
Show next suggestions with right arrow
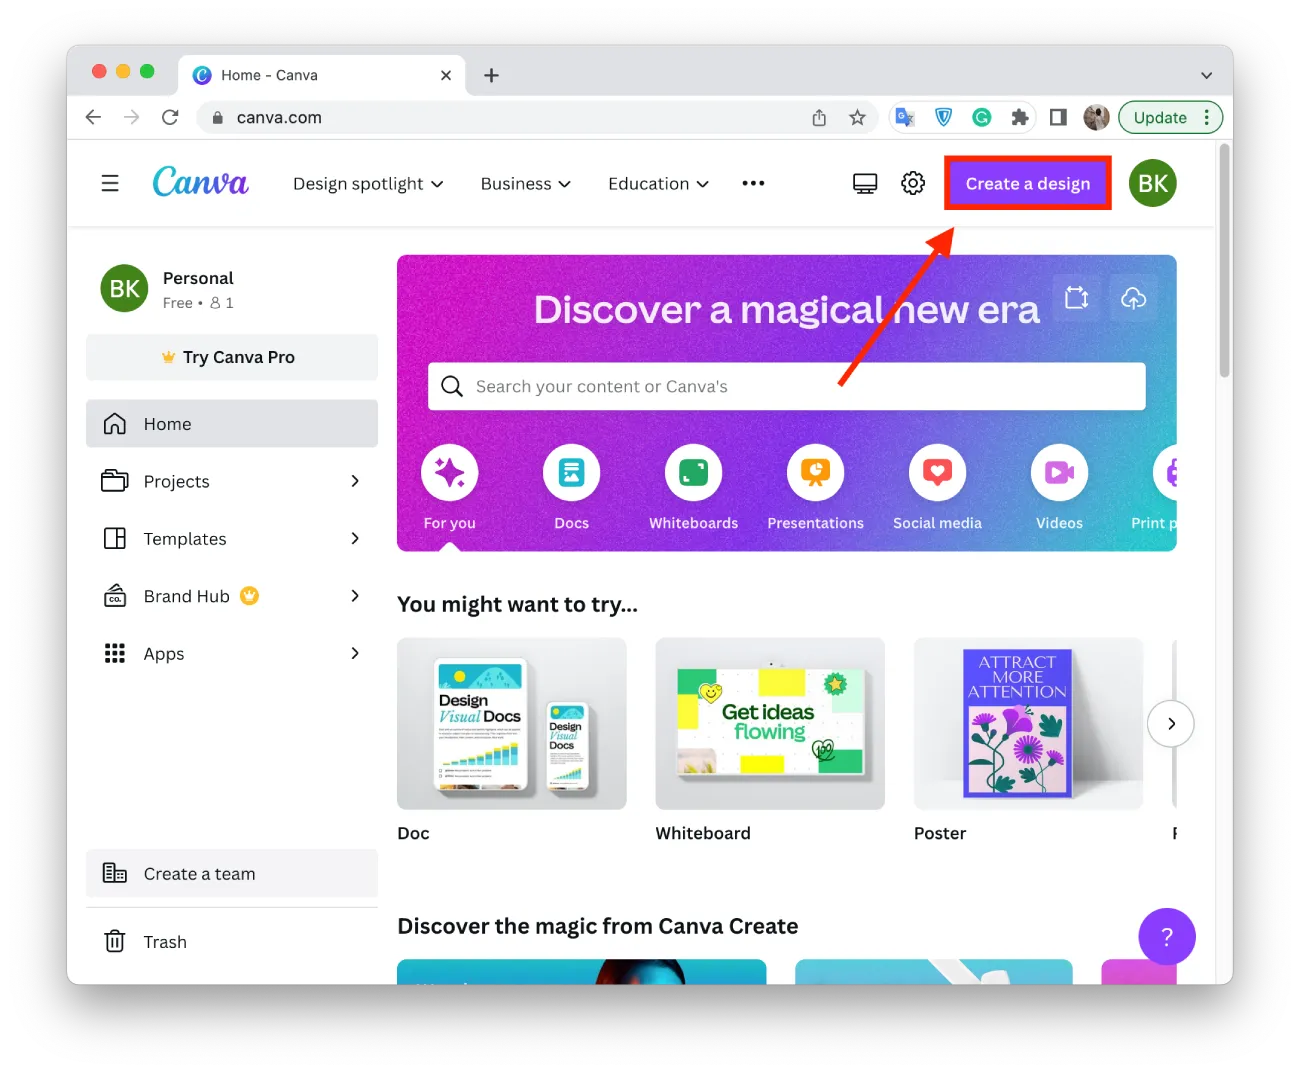click(x=1171, y=723)
